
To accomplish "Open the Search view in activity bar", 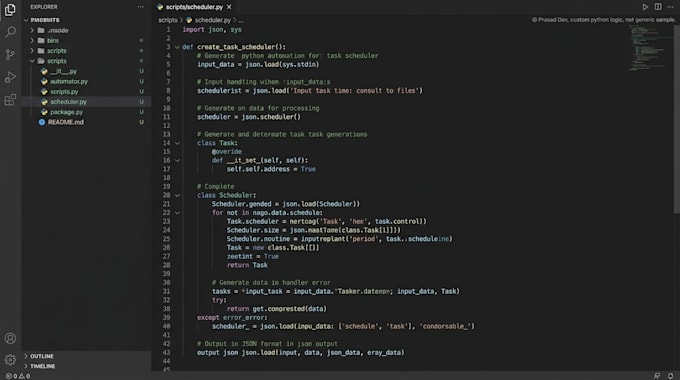I will tap(10, 32).
